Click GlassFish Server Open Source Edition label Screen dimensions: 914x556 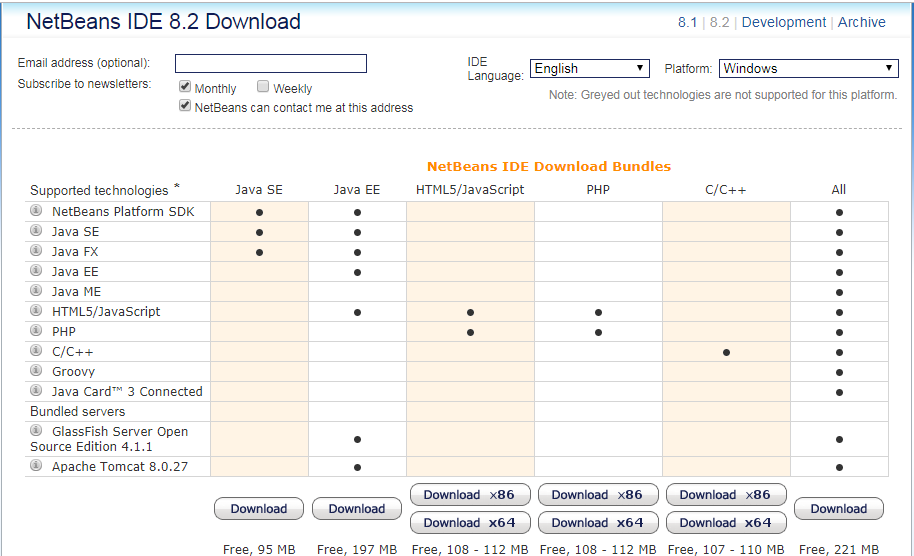(109, 439)
